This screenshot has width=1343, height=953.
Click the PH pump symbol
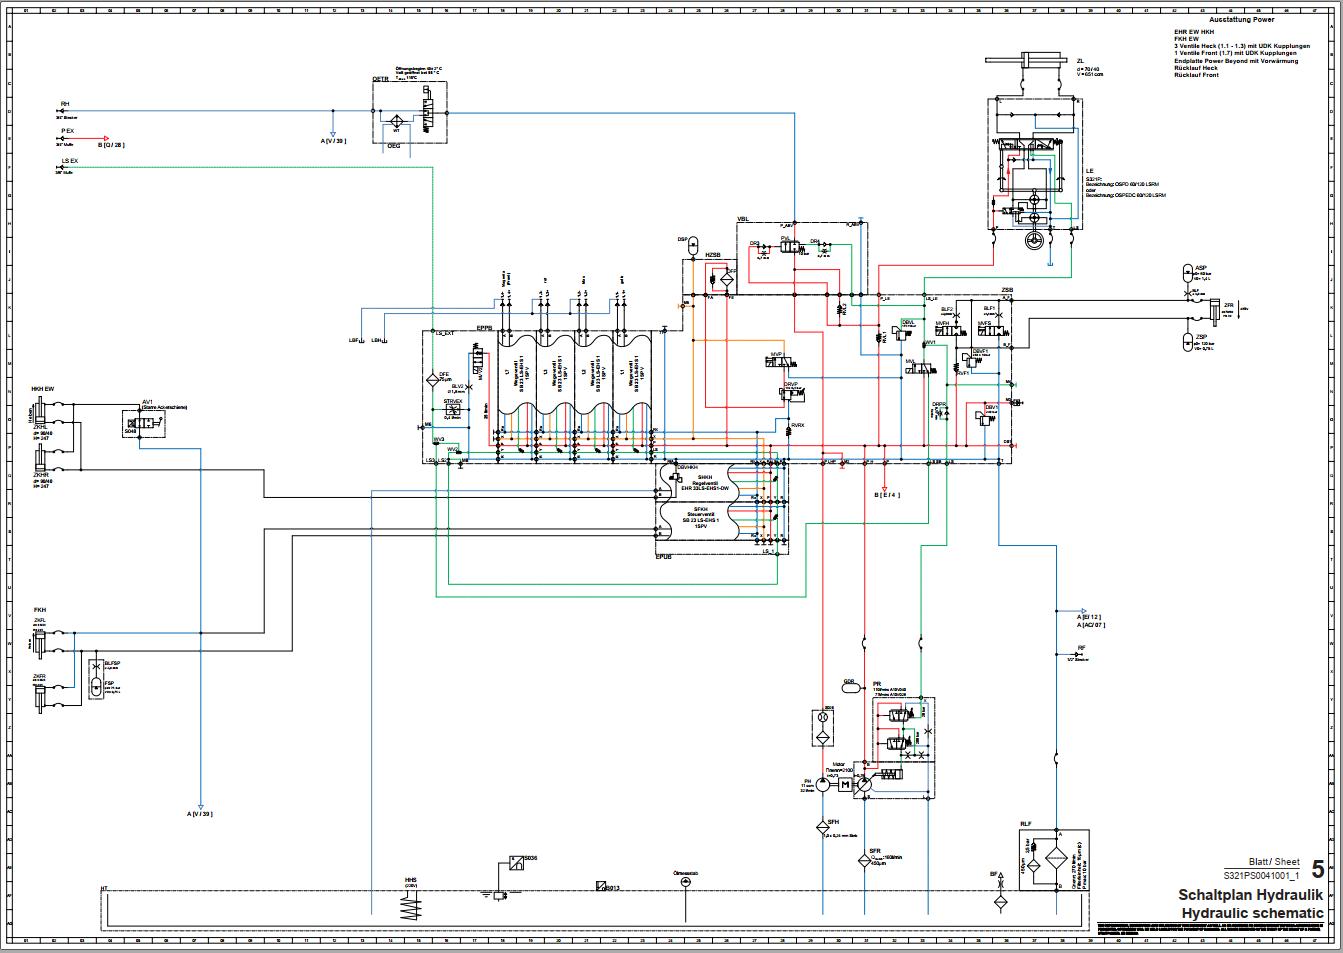tap(823, 786)
